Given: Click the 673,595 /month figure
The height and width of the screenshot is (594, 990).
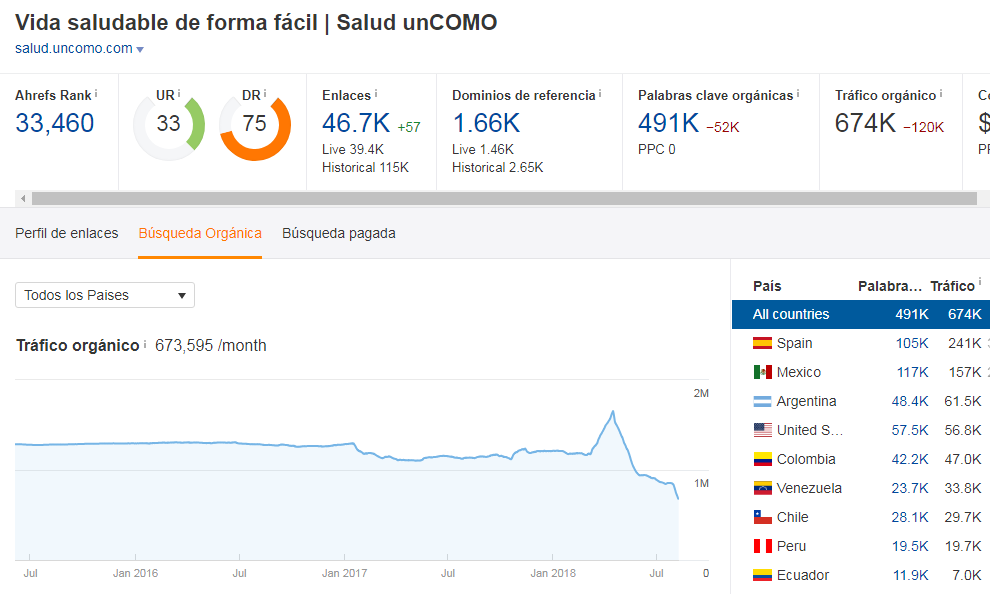Looking at the screenshot, I should point(211,345).
